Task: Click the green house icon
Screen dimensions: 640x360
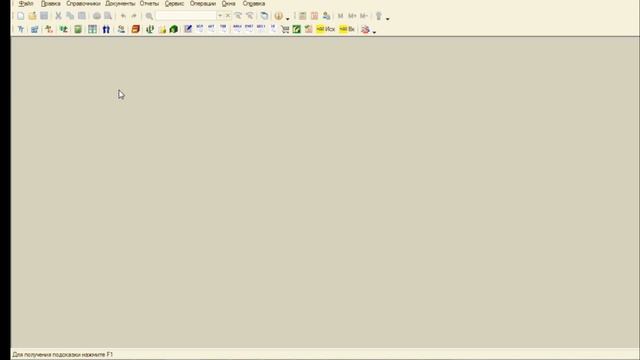Action: (x=173, y=29)
